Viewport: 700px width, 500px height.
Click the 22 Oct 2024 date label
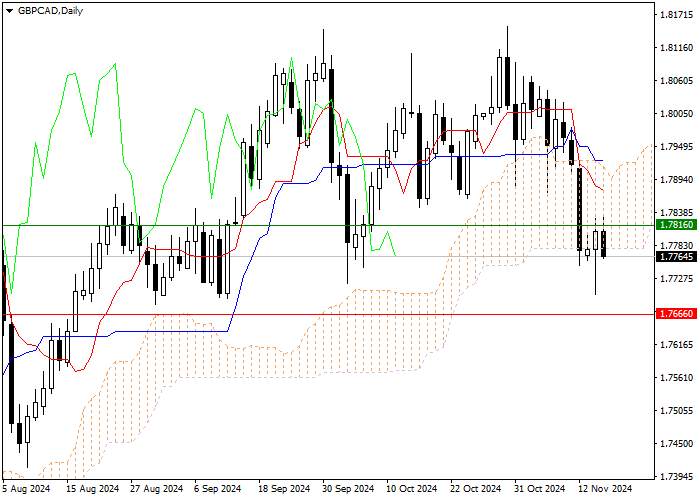(475, 489)
